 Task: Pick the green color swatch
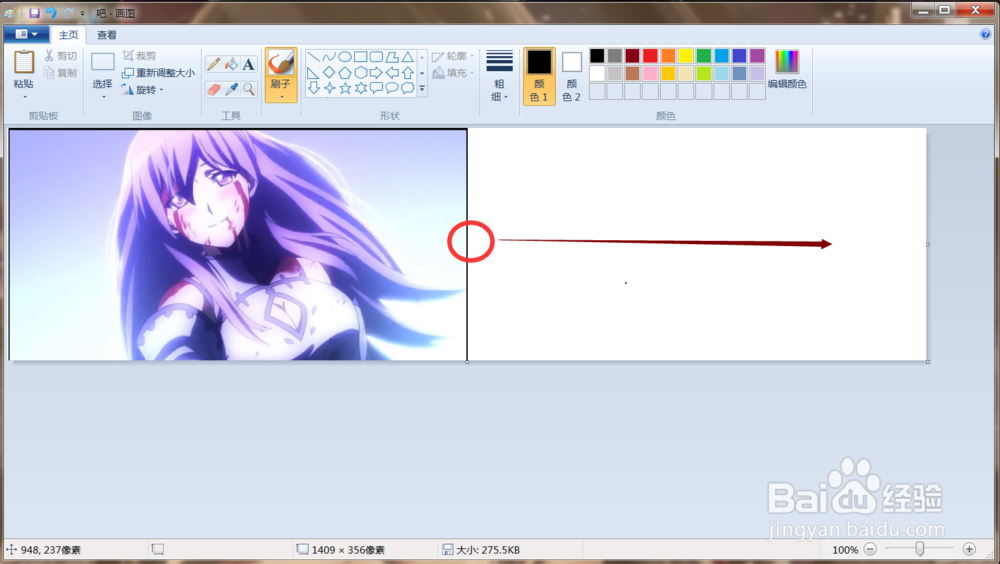(x=704, y=56)
